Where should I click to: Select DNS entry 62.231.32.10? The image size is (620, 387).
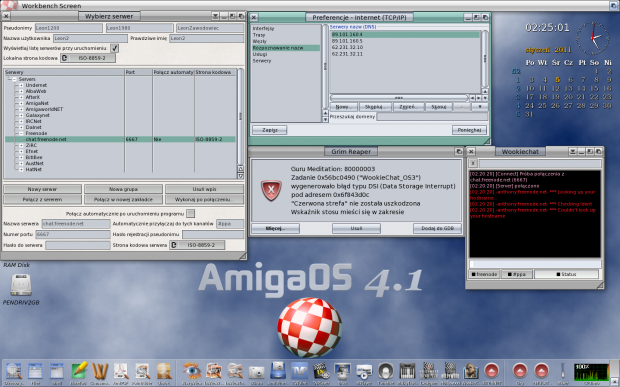click(405, 47)
